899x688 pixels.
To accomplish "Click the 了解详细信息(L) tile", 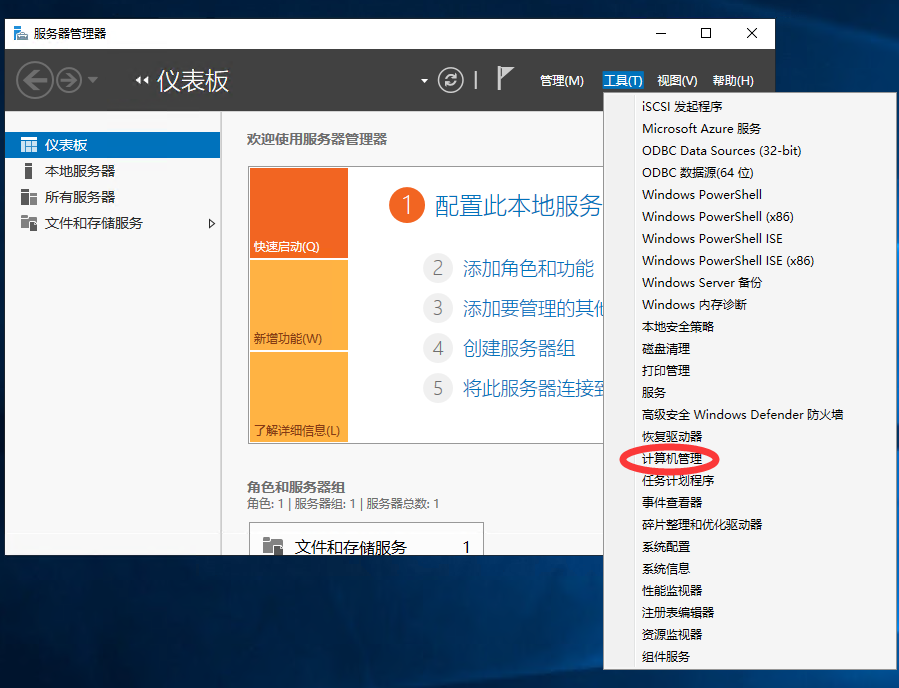I will tap(299, 397).
